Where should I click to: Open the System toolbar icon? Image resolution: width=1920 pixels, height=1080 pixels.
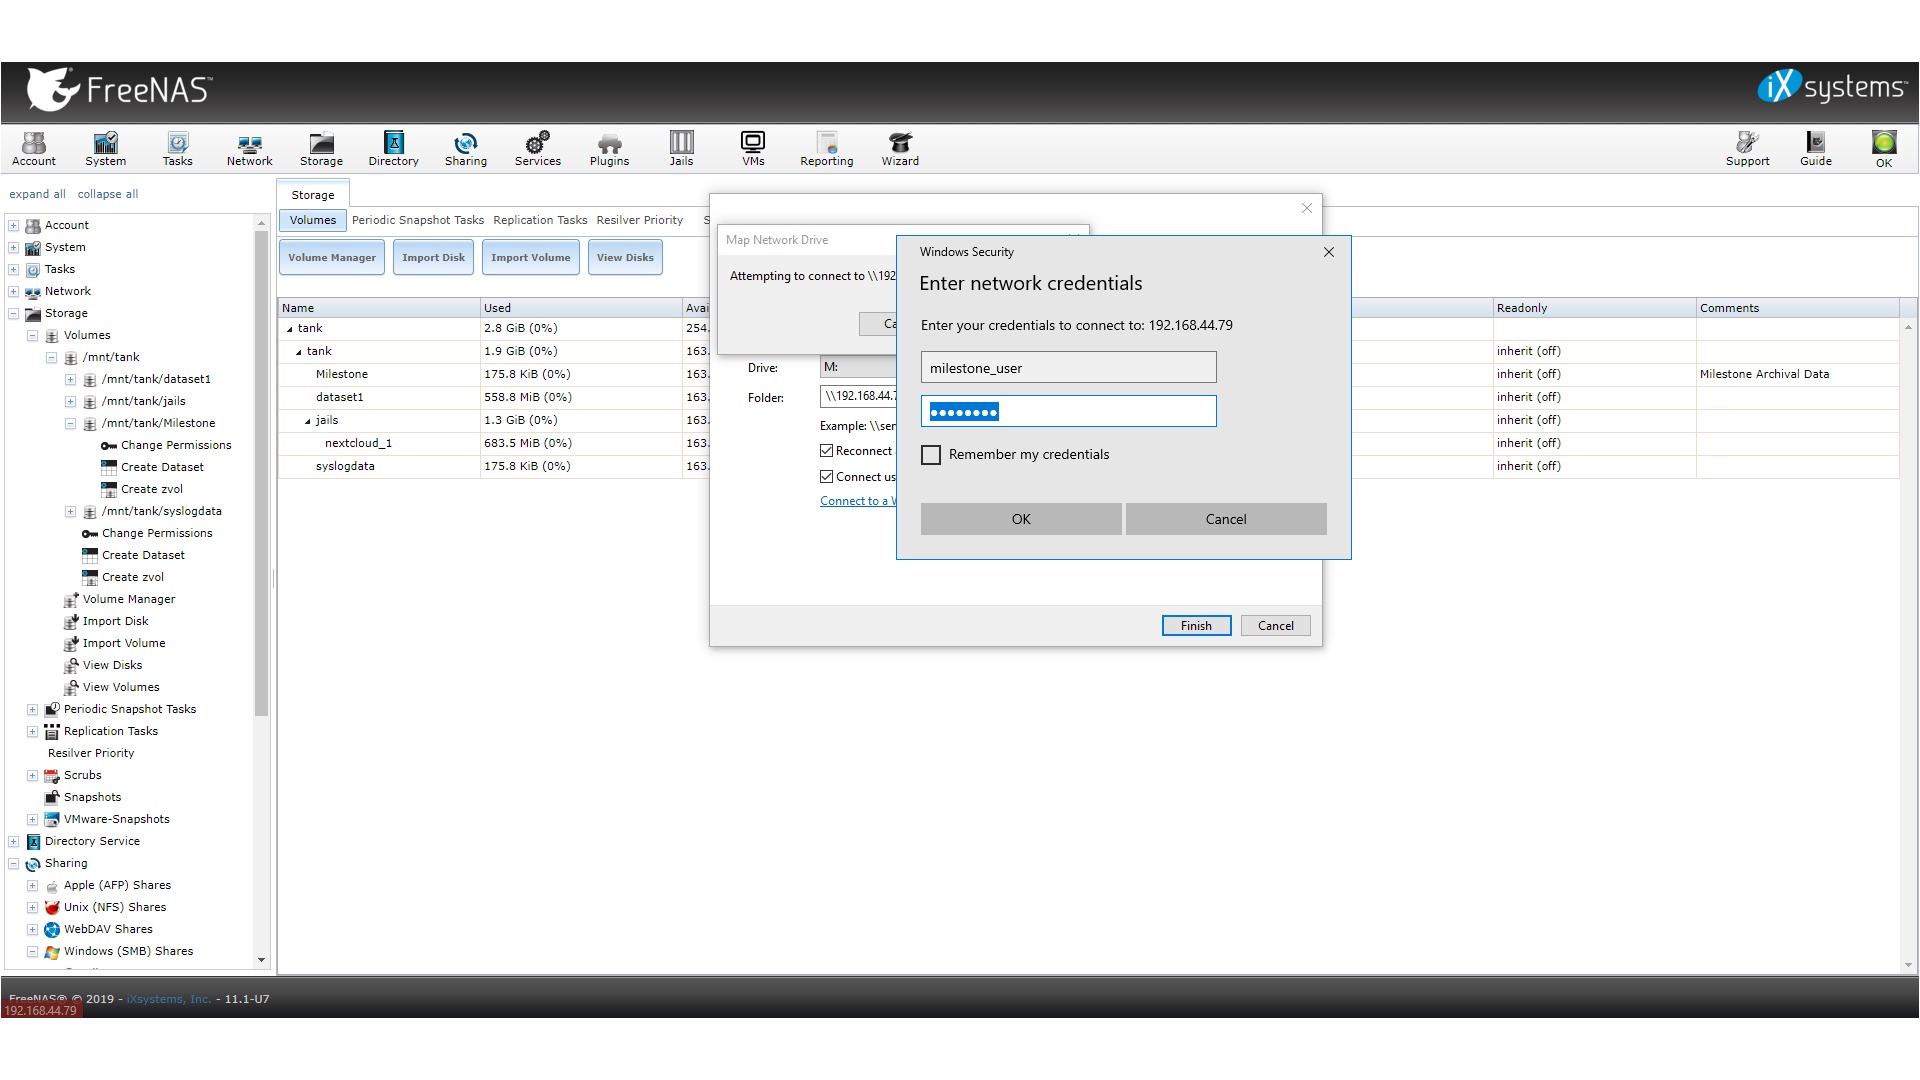point(105,148)
